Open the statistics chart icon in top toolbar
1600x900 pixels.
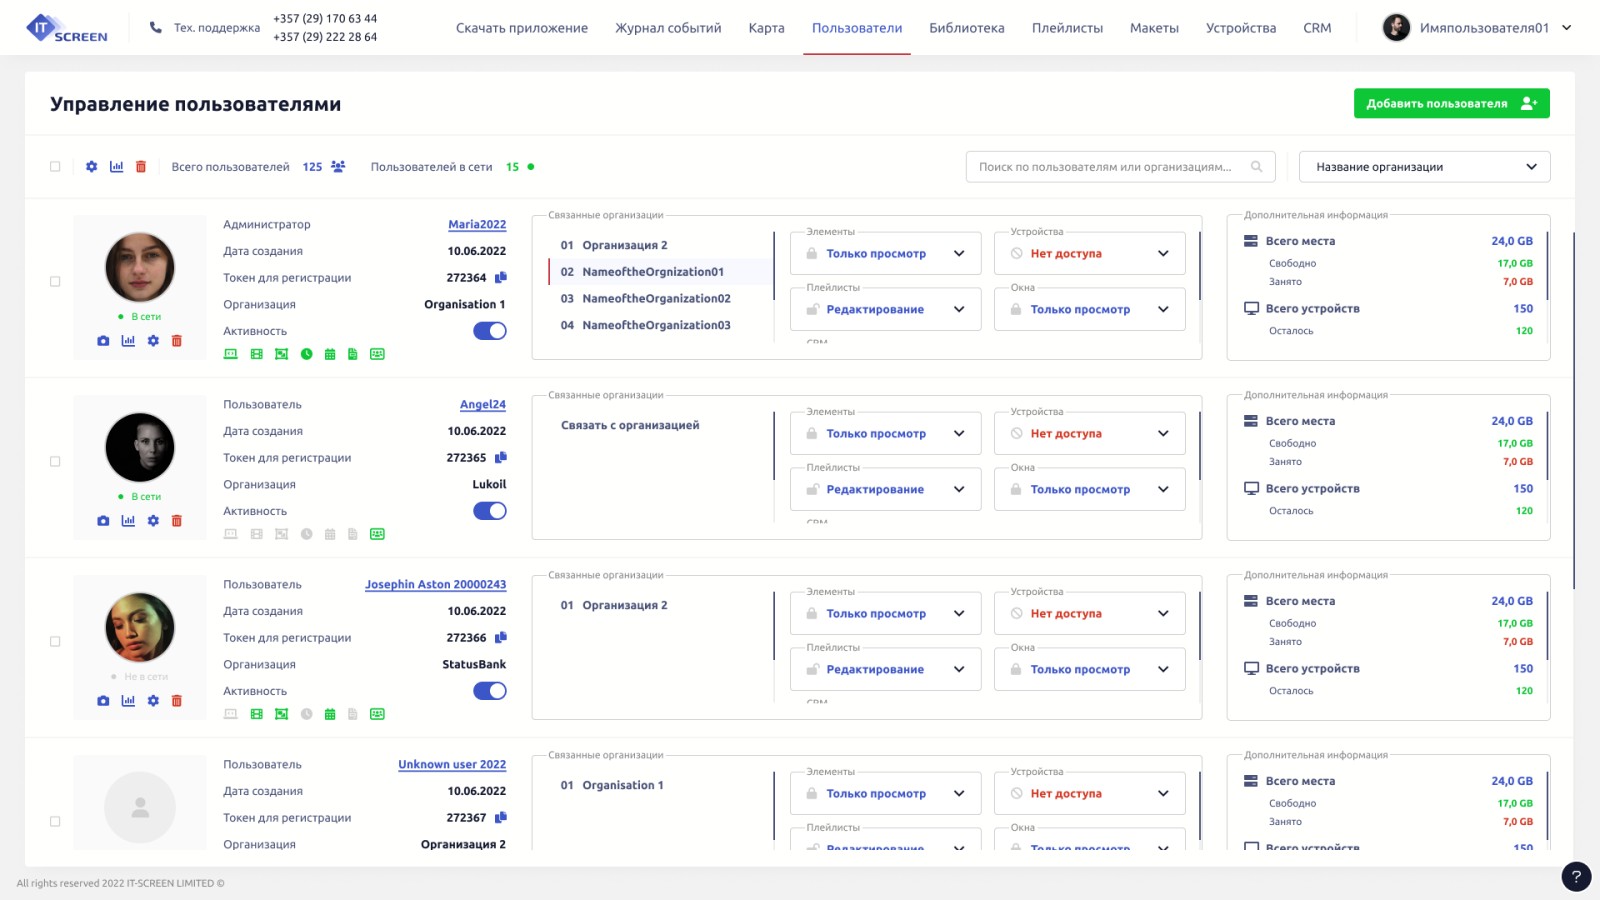tap(117, 167)
